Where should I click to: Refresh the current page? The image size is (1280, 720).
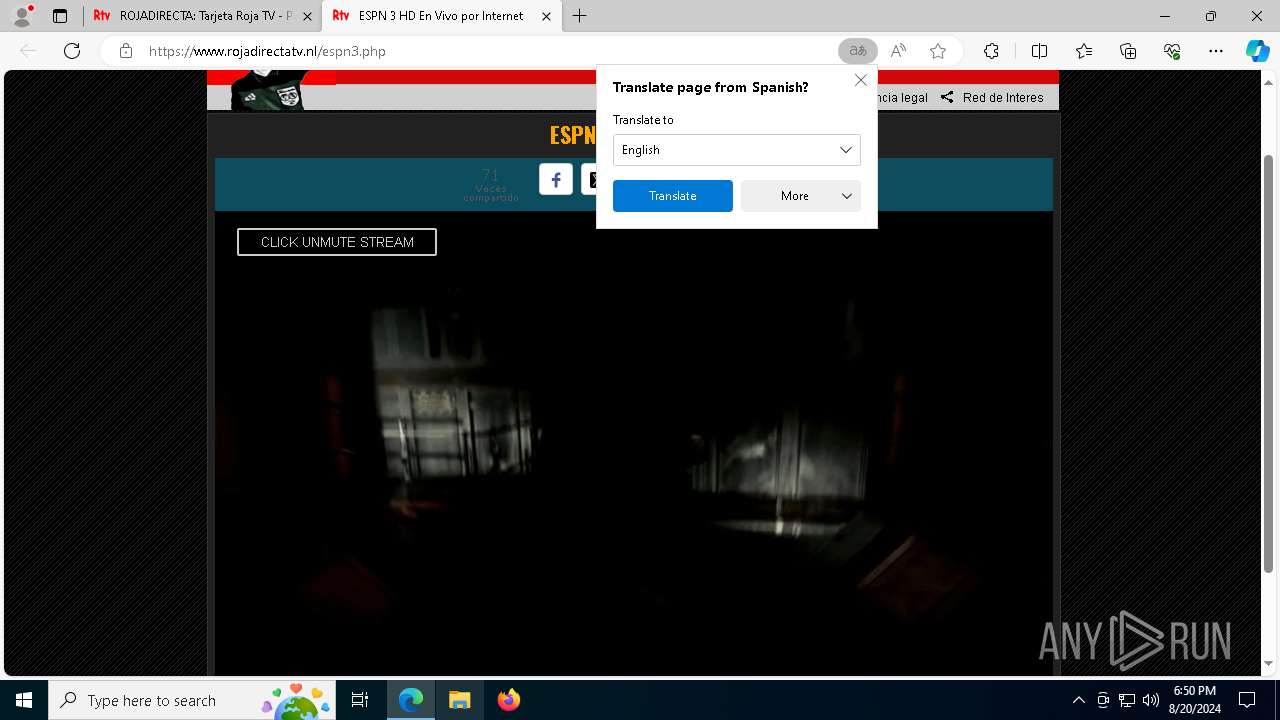tap(72, 51)
